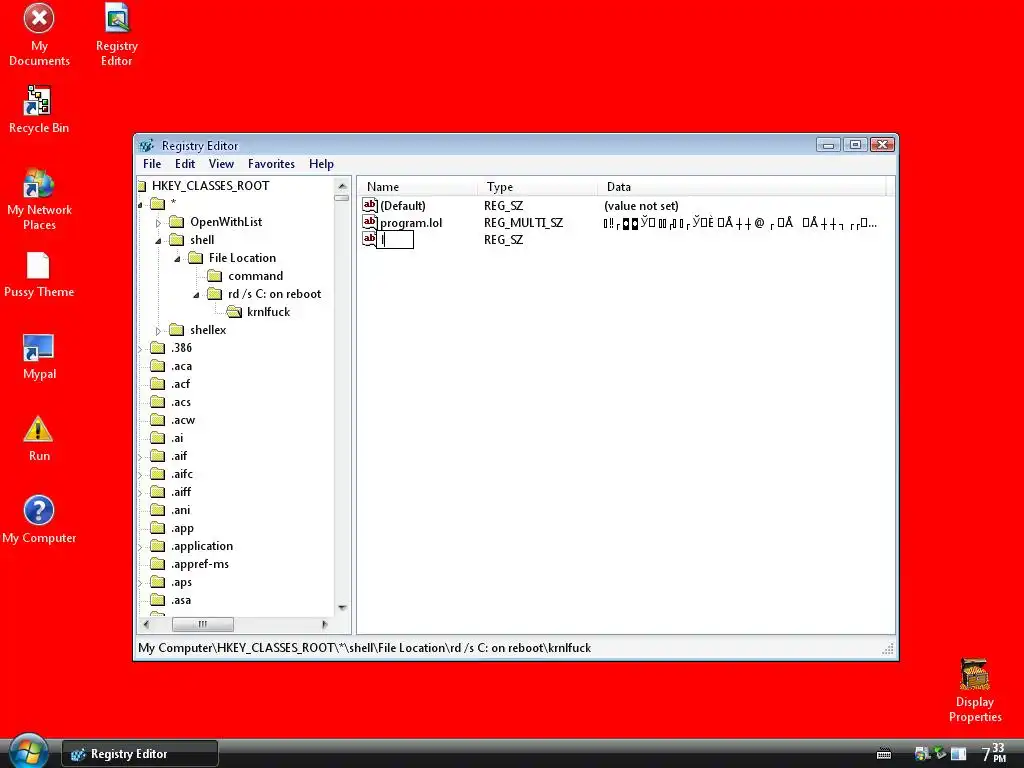Click the keyboard icon in system tray
The height and width of the screenshot is (768, 1024).
pos(884,754)
